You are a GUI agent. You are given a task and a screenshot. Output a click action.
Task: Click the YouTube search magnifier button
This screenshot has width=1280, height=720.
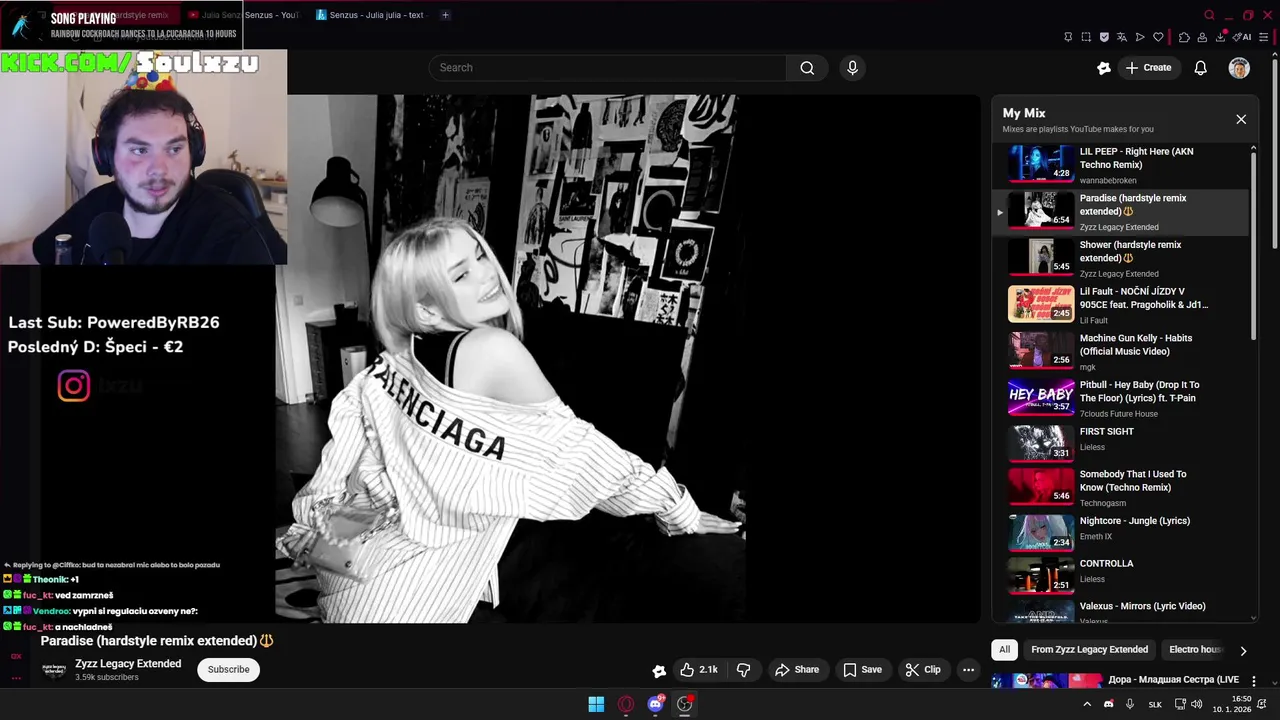(x=807, y=68)
